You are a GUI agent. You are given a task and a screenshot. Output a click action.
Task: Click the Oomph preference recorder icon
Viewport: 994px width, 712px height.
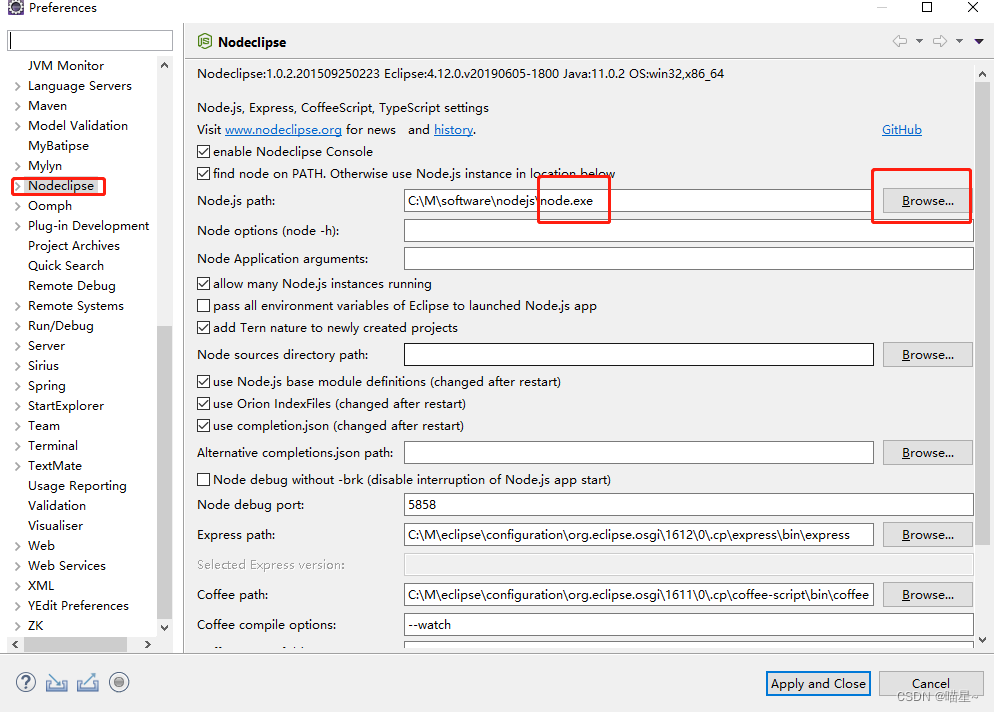point(119,682)
